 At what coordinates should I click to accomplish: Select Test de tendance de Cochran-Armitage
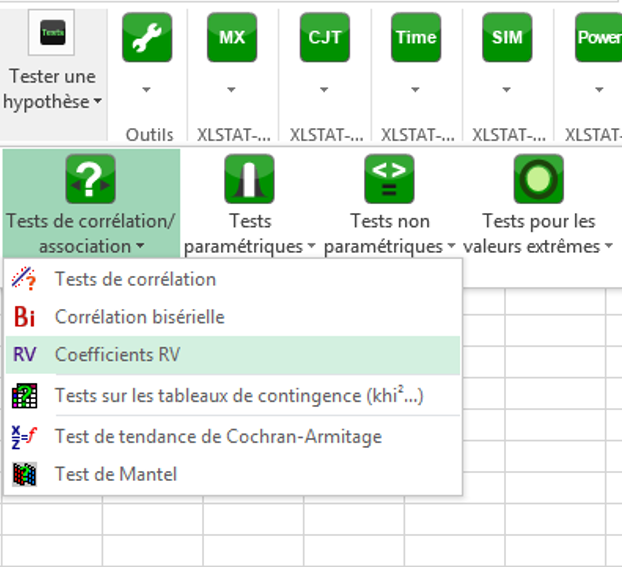[233, 436]
